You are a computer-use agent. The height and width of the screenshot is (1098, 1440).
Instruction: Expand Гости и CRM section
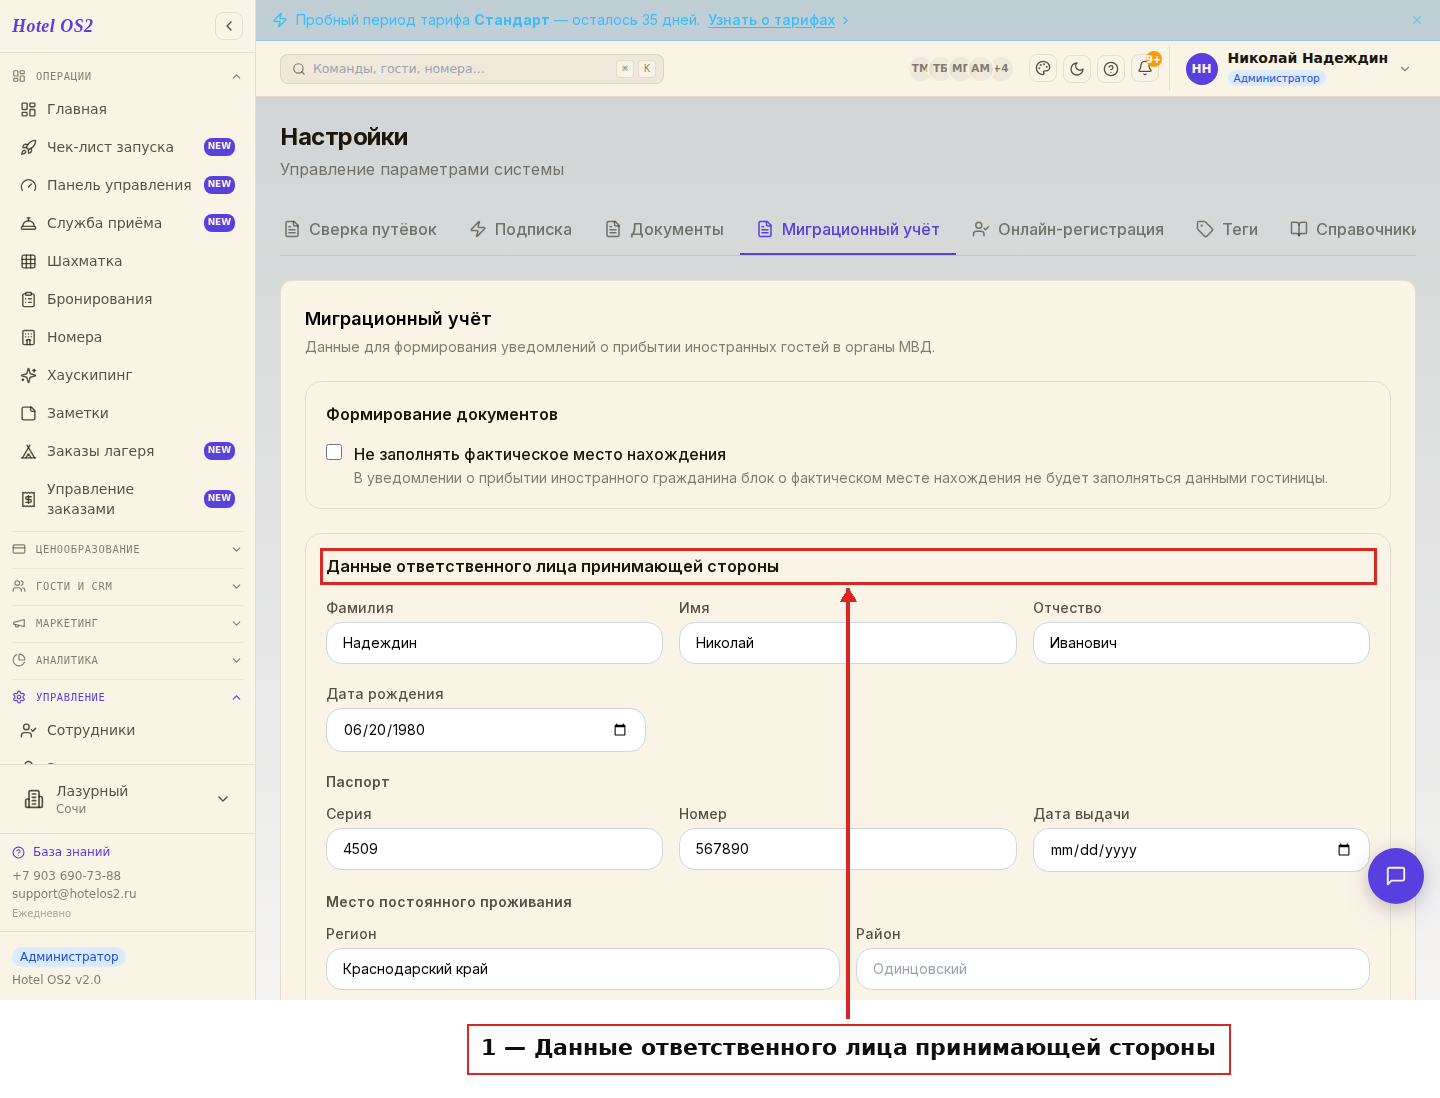[x=128, y=586]
